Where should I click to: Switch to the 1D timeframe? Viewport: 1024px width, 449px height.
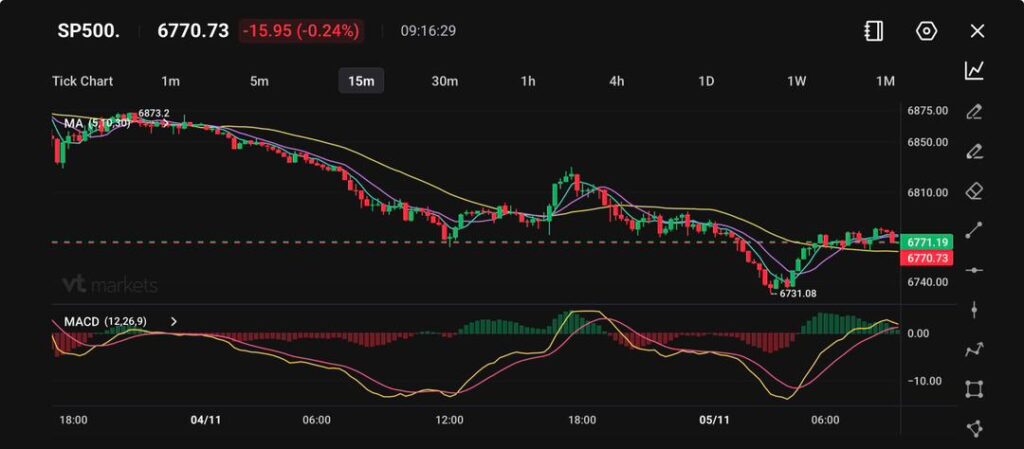click(x=706, y=81)
